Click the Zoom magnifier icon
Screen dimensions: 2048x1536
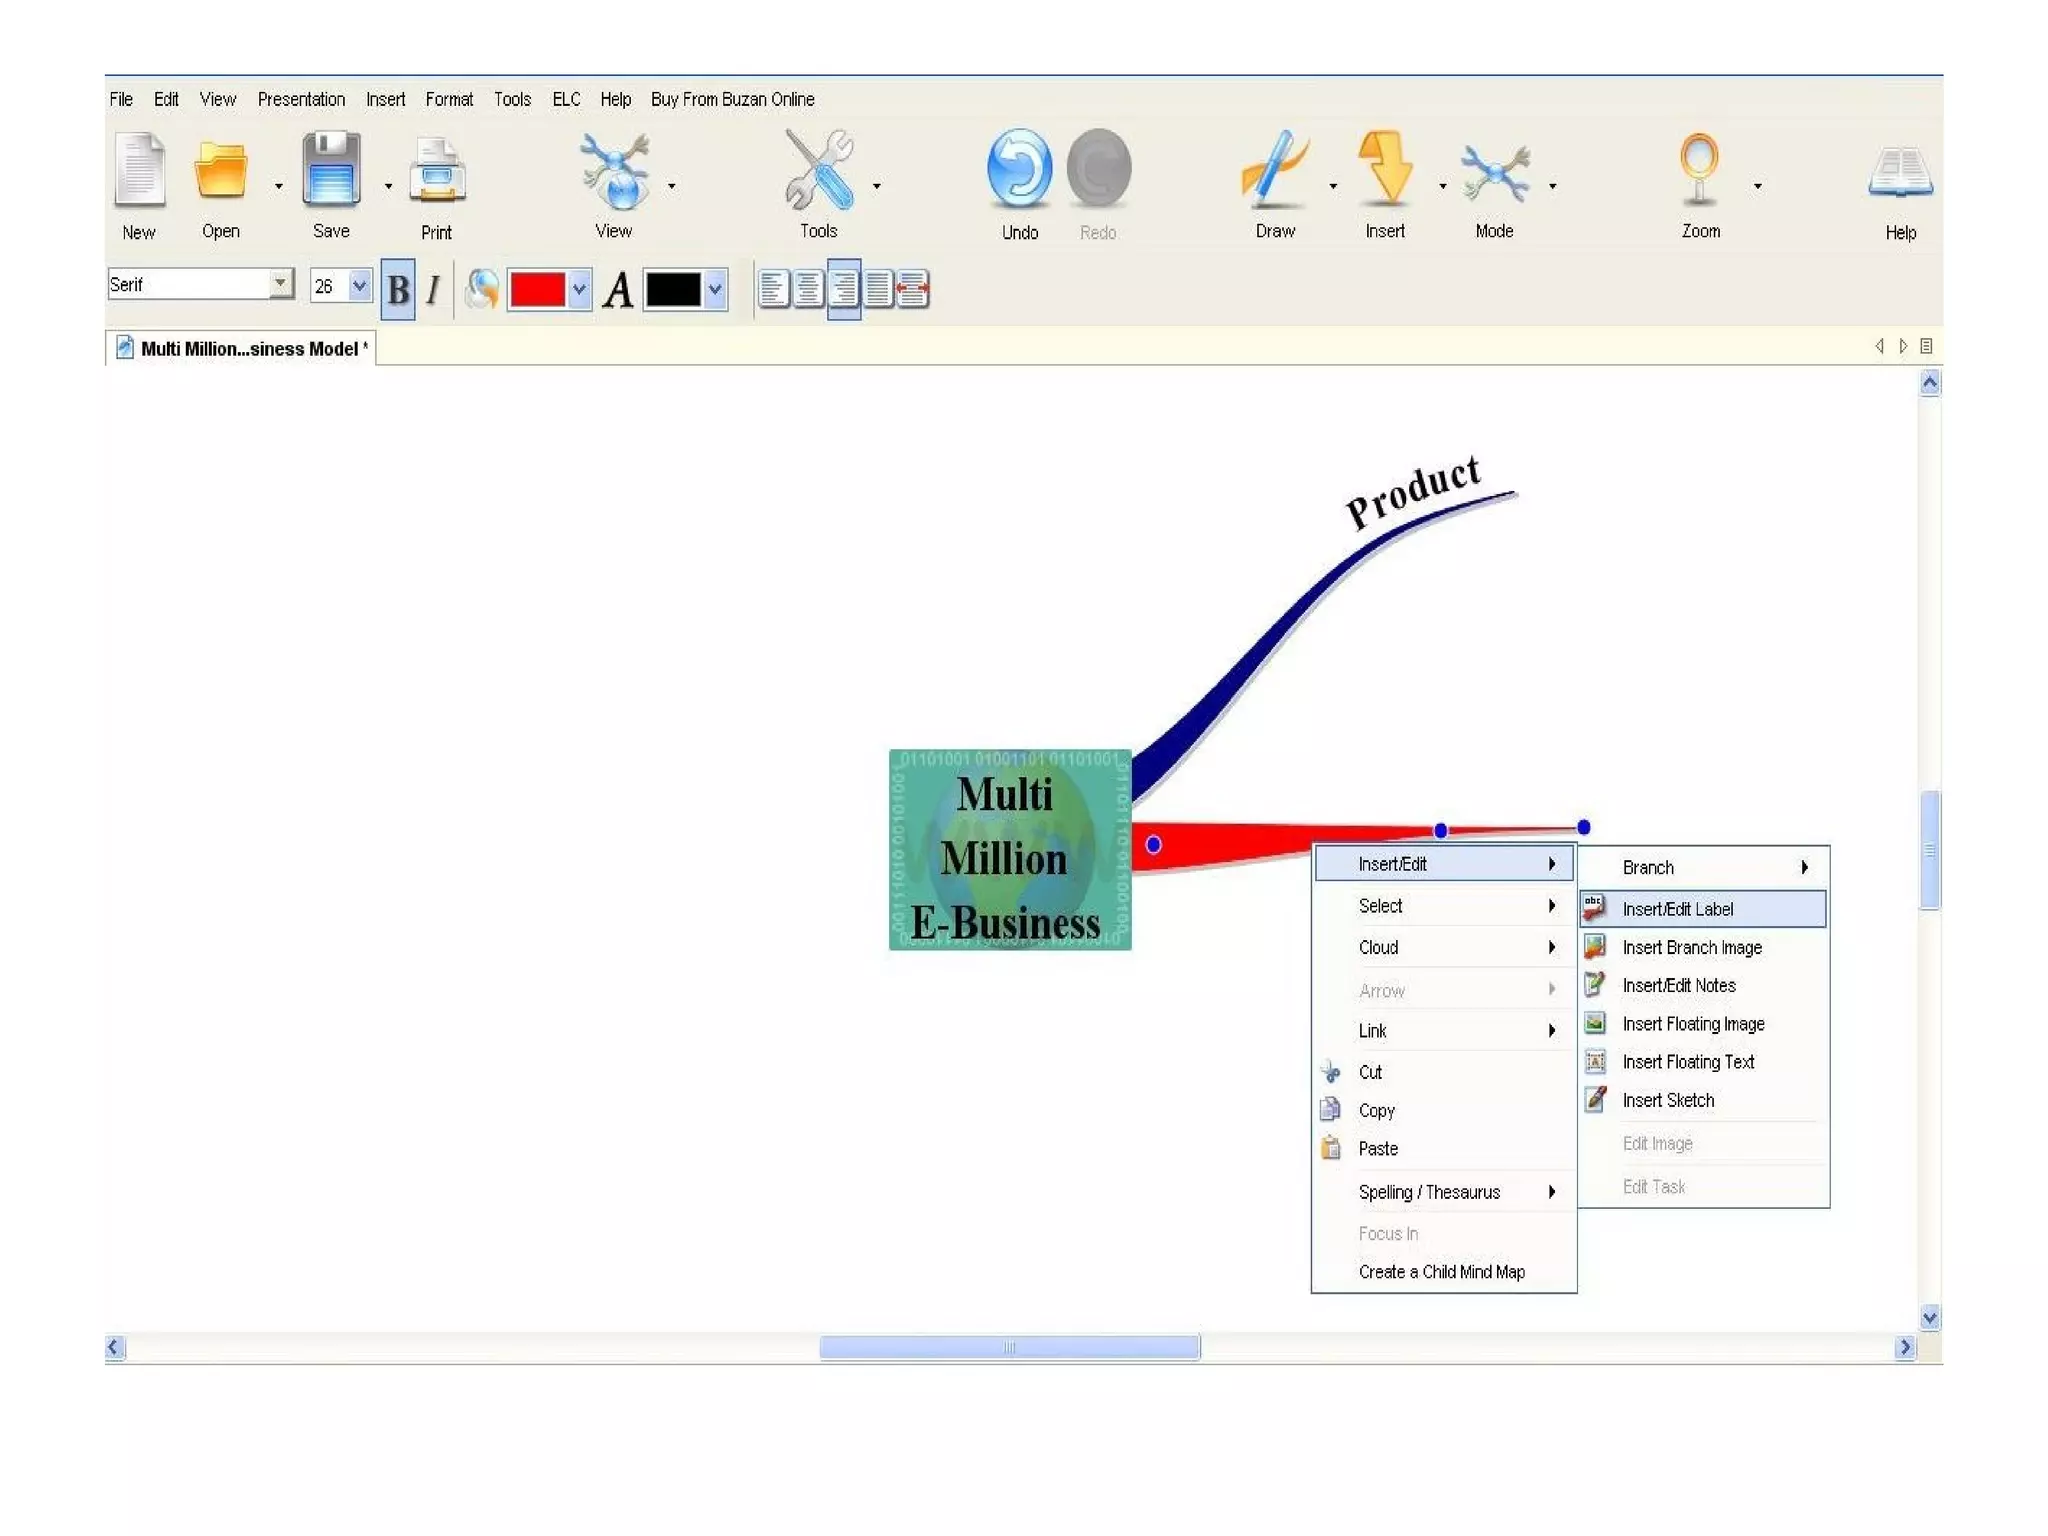(1699, 170)
